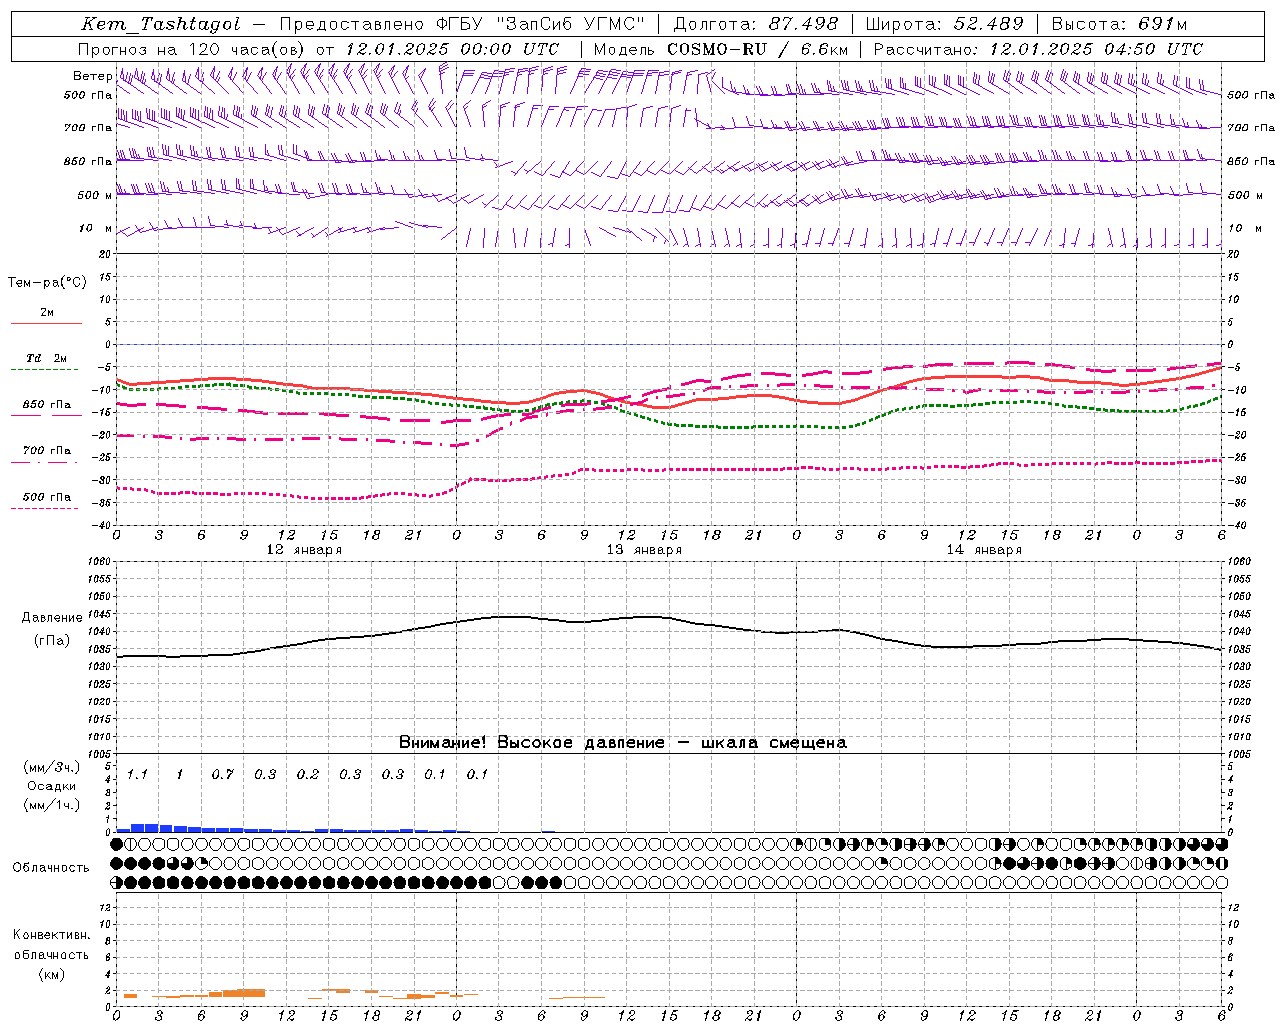Click the longitude value Долгота: 87.498

tap(756, 24)
